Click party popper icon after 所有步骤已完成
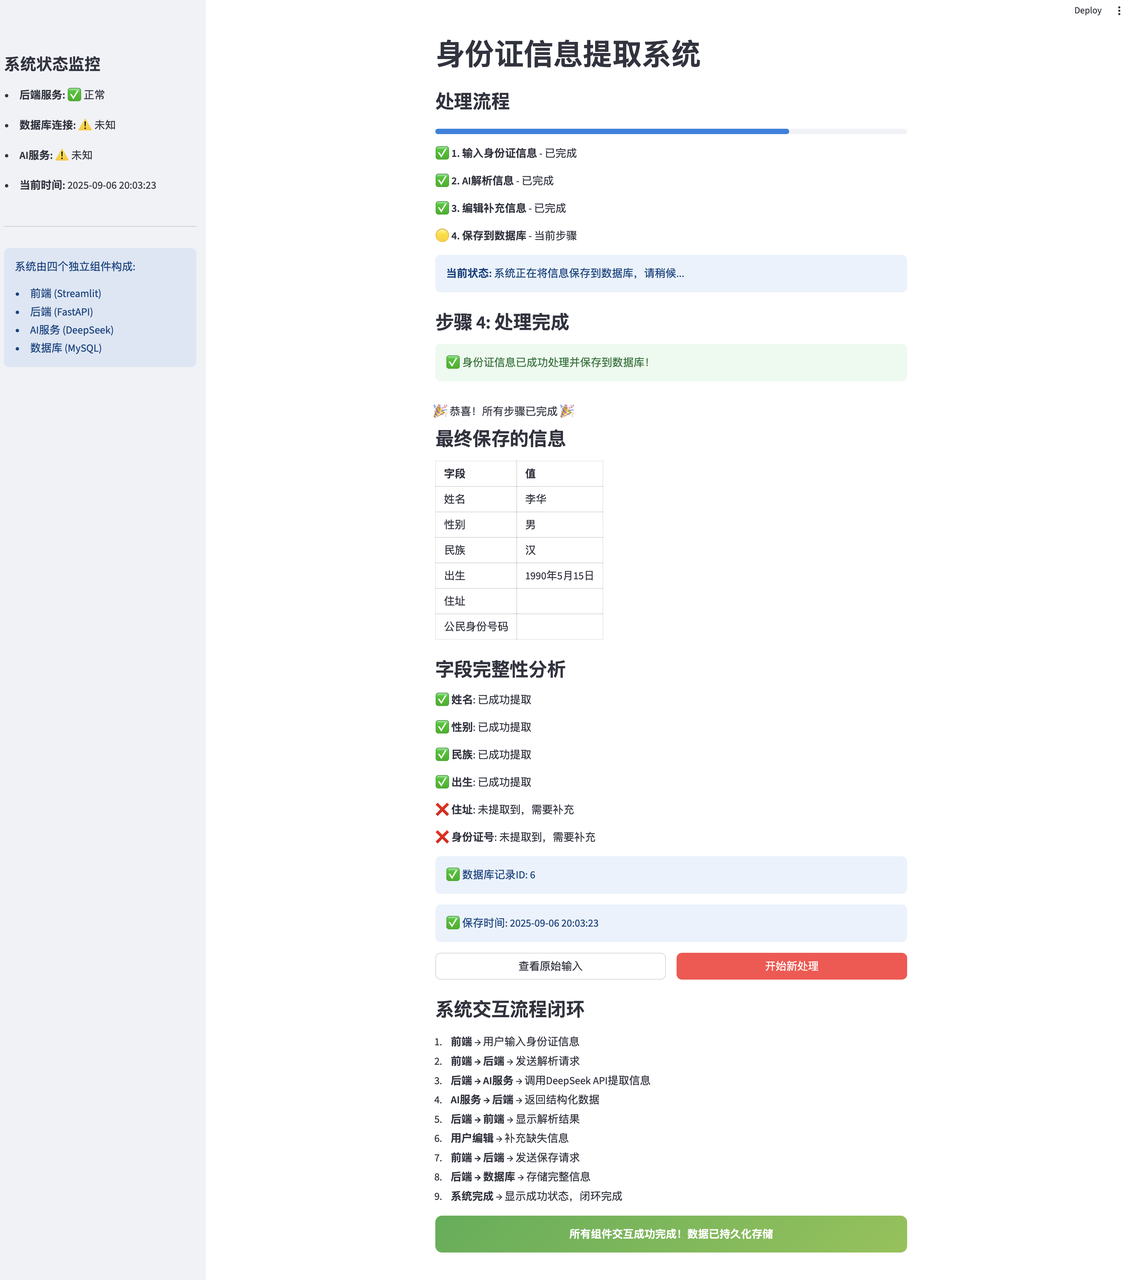The width and height of the screenshot is (1130, 1280). coord(567,411)
